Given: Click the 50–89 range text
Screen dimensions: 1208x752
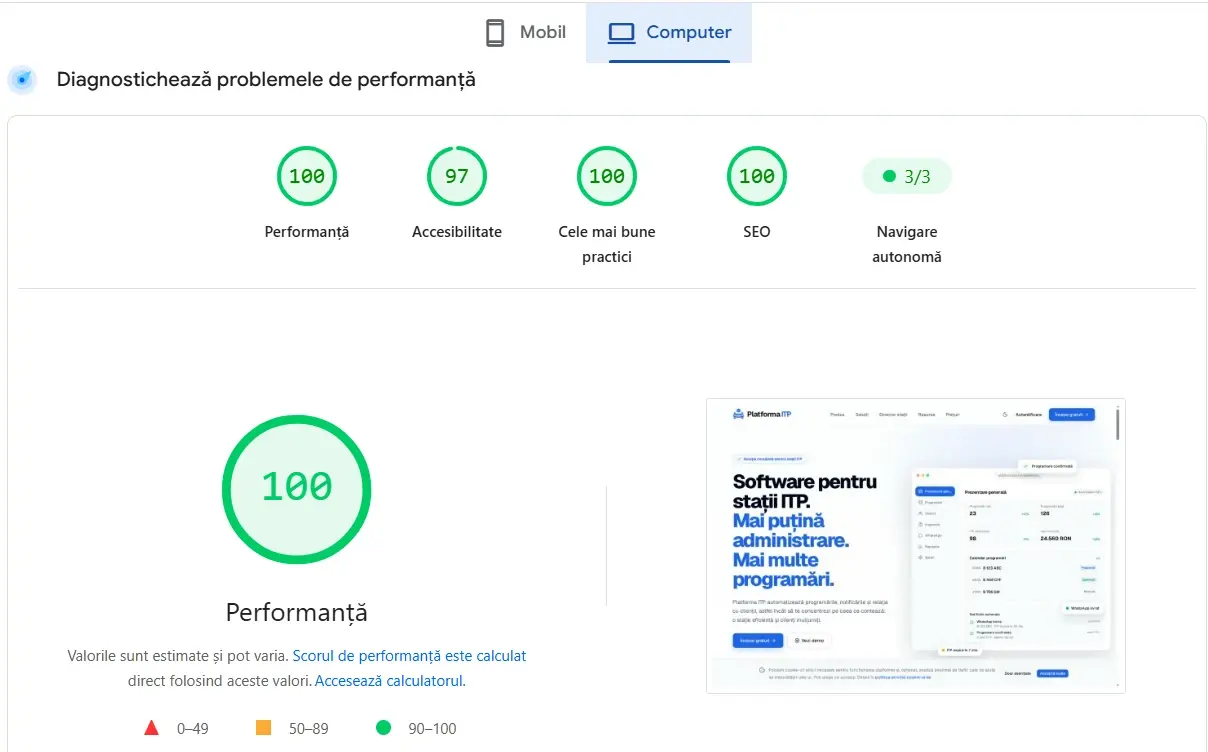Looking at the screenshot, I should [309, 729].
